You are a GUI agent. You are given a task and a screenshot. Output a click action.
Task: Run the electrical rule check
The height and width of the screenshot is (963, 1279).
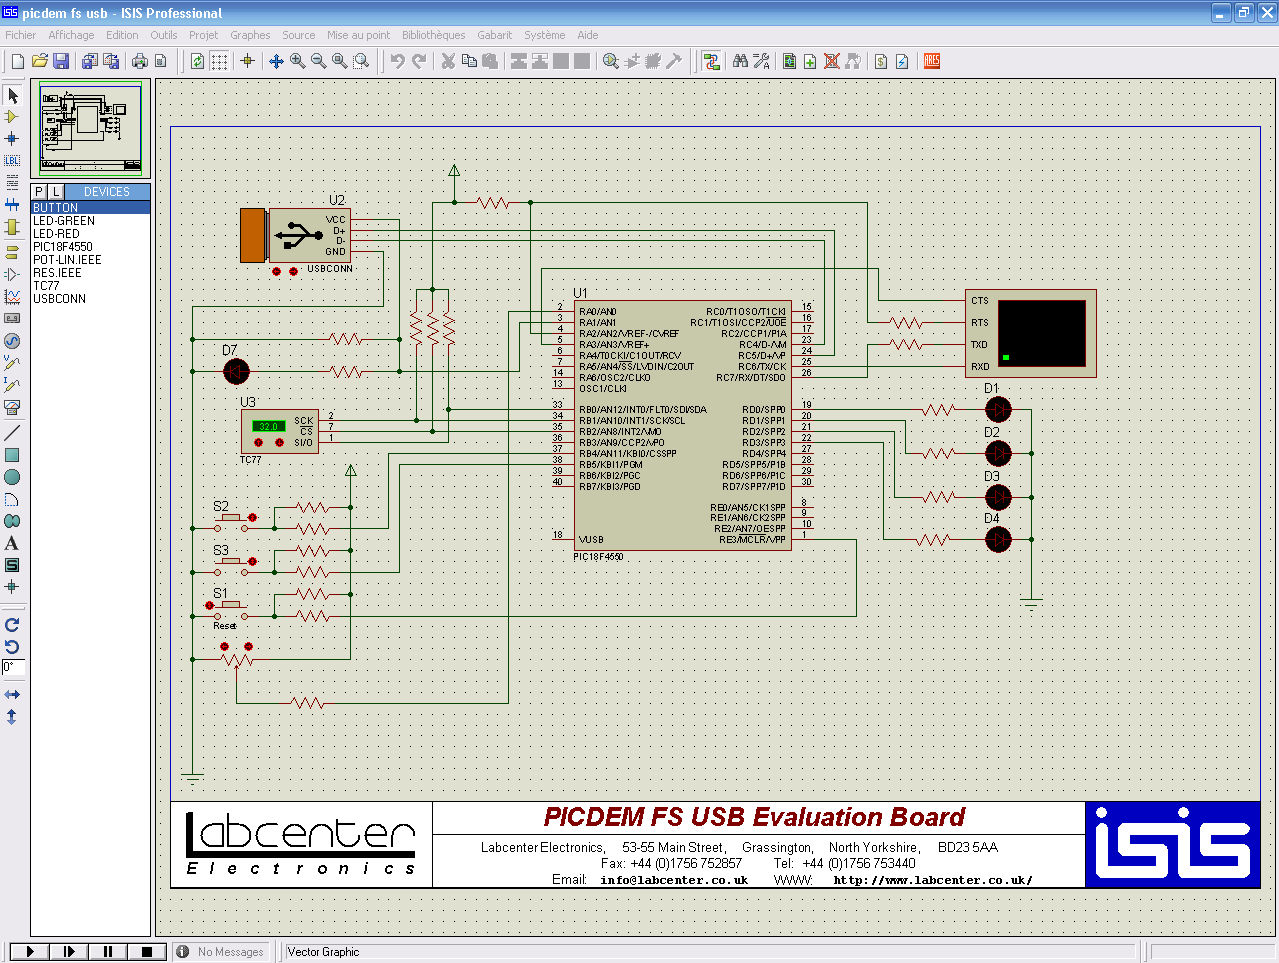pos(902,61)
